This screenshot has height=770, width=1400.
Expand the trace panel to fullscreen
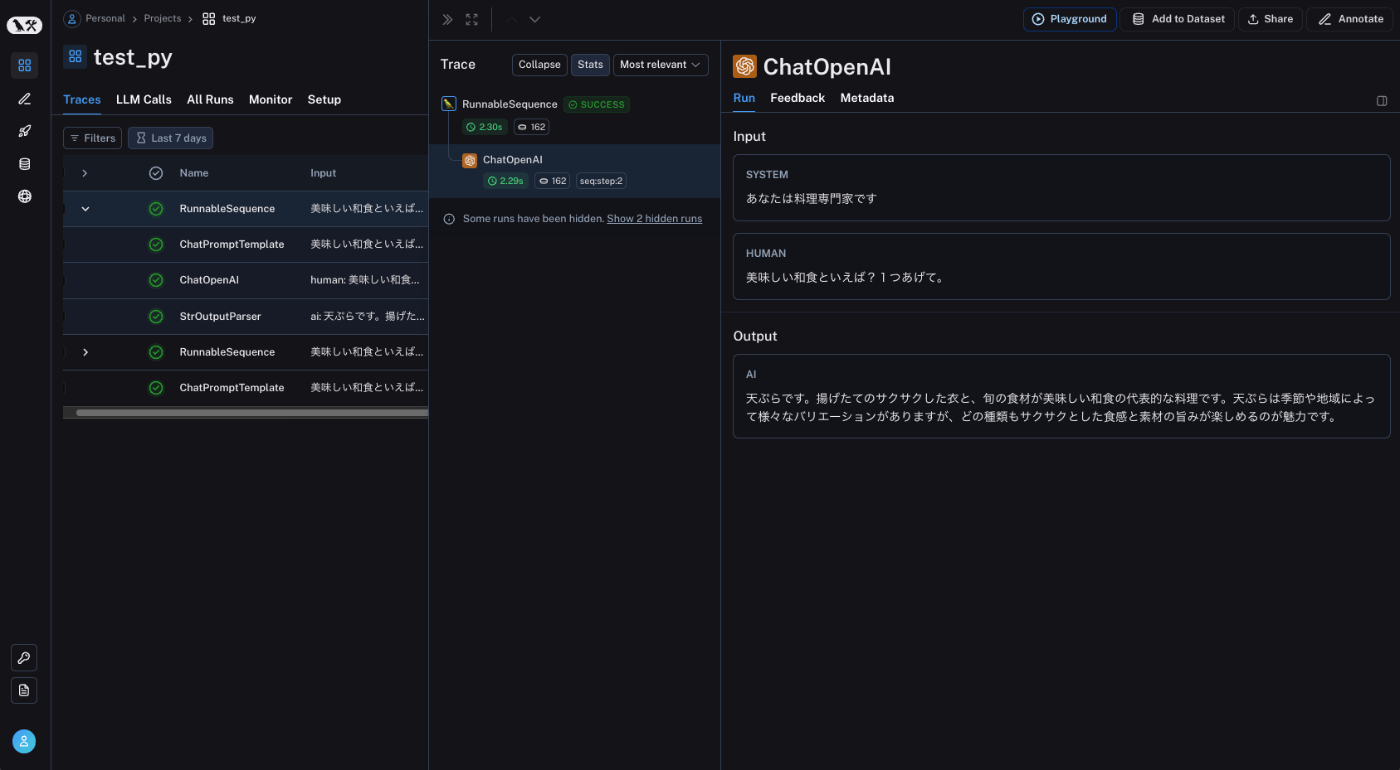(x=472, y=19)
